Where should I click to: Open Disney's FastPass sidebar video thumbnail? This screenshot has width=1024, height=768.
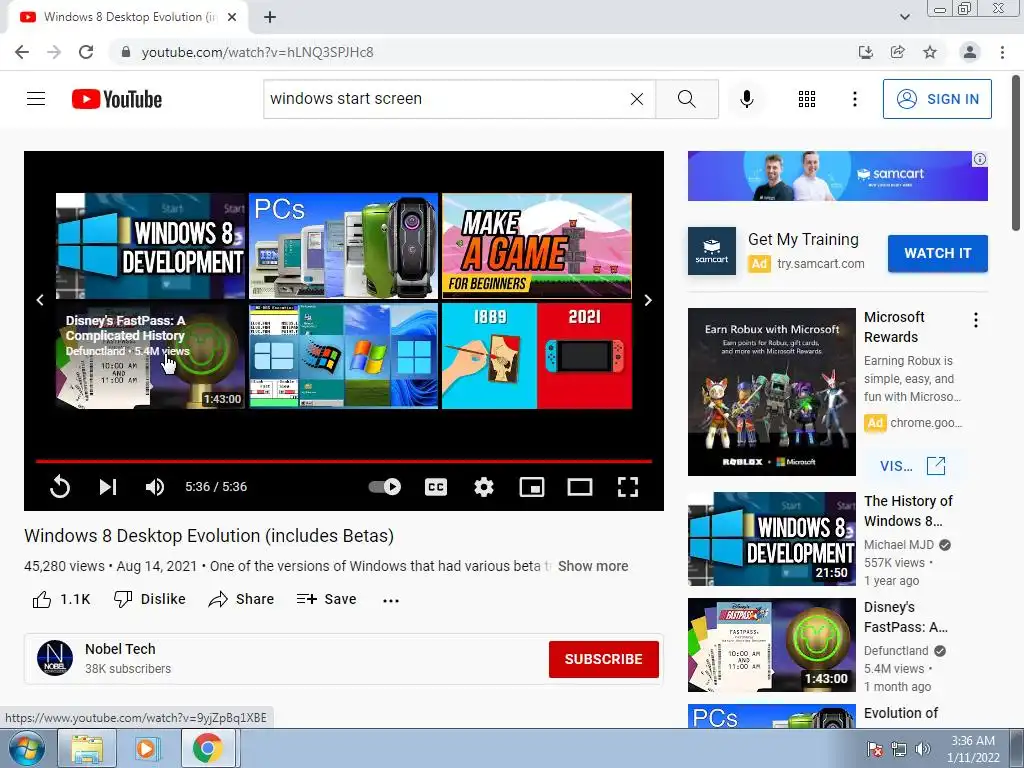coord(771,645)
